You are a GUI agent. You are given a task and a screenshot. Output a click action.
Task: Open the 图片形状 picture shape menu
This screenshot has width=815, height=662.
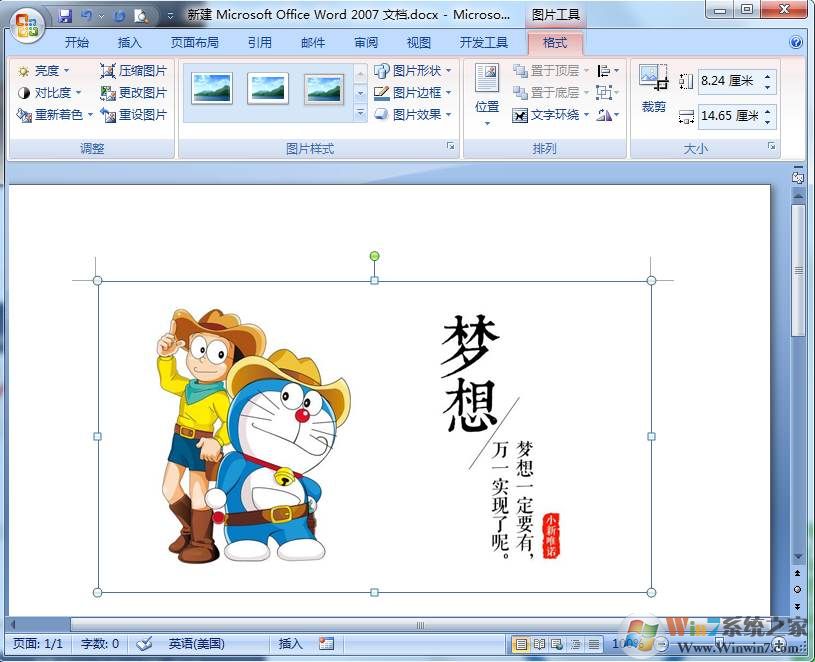412,71
